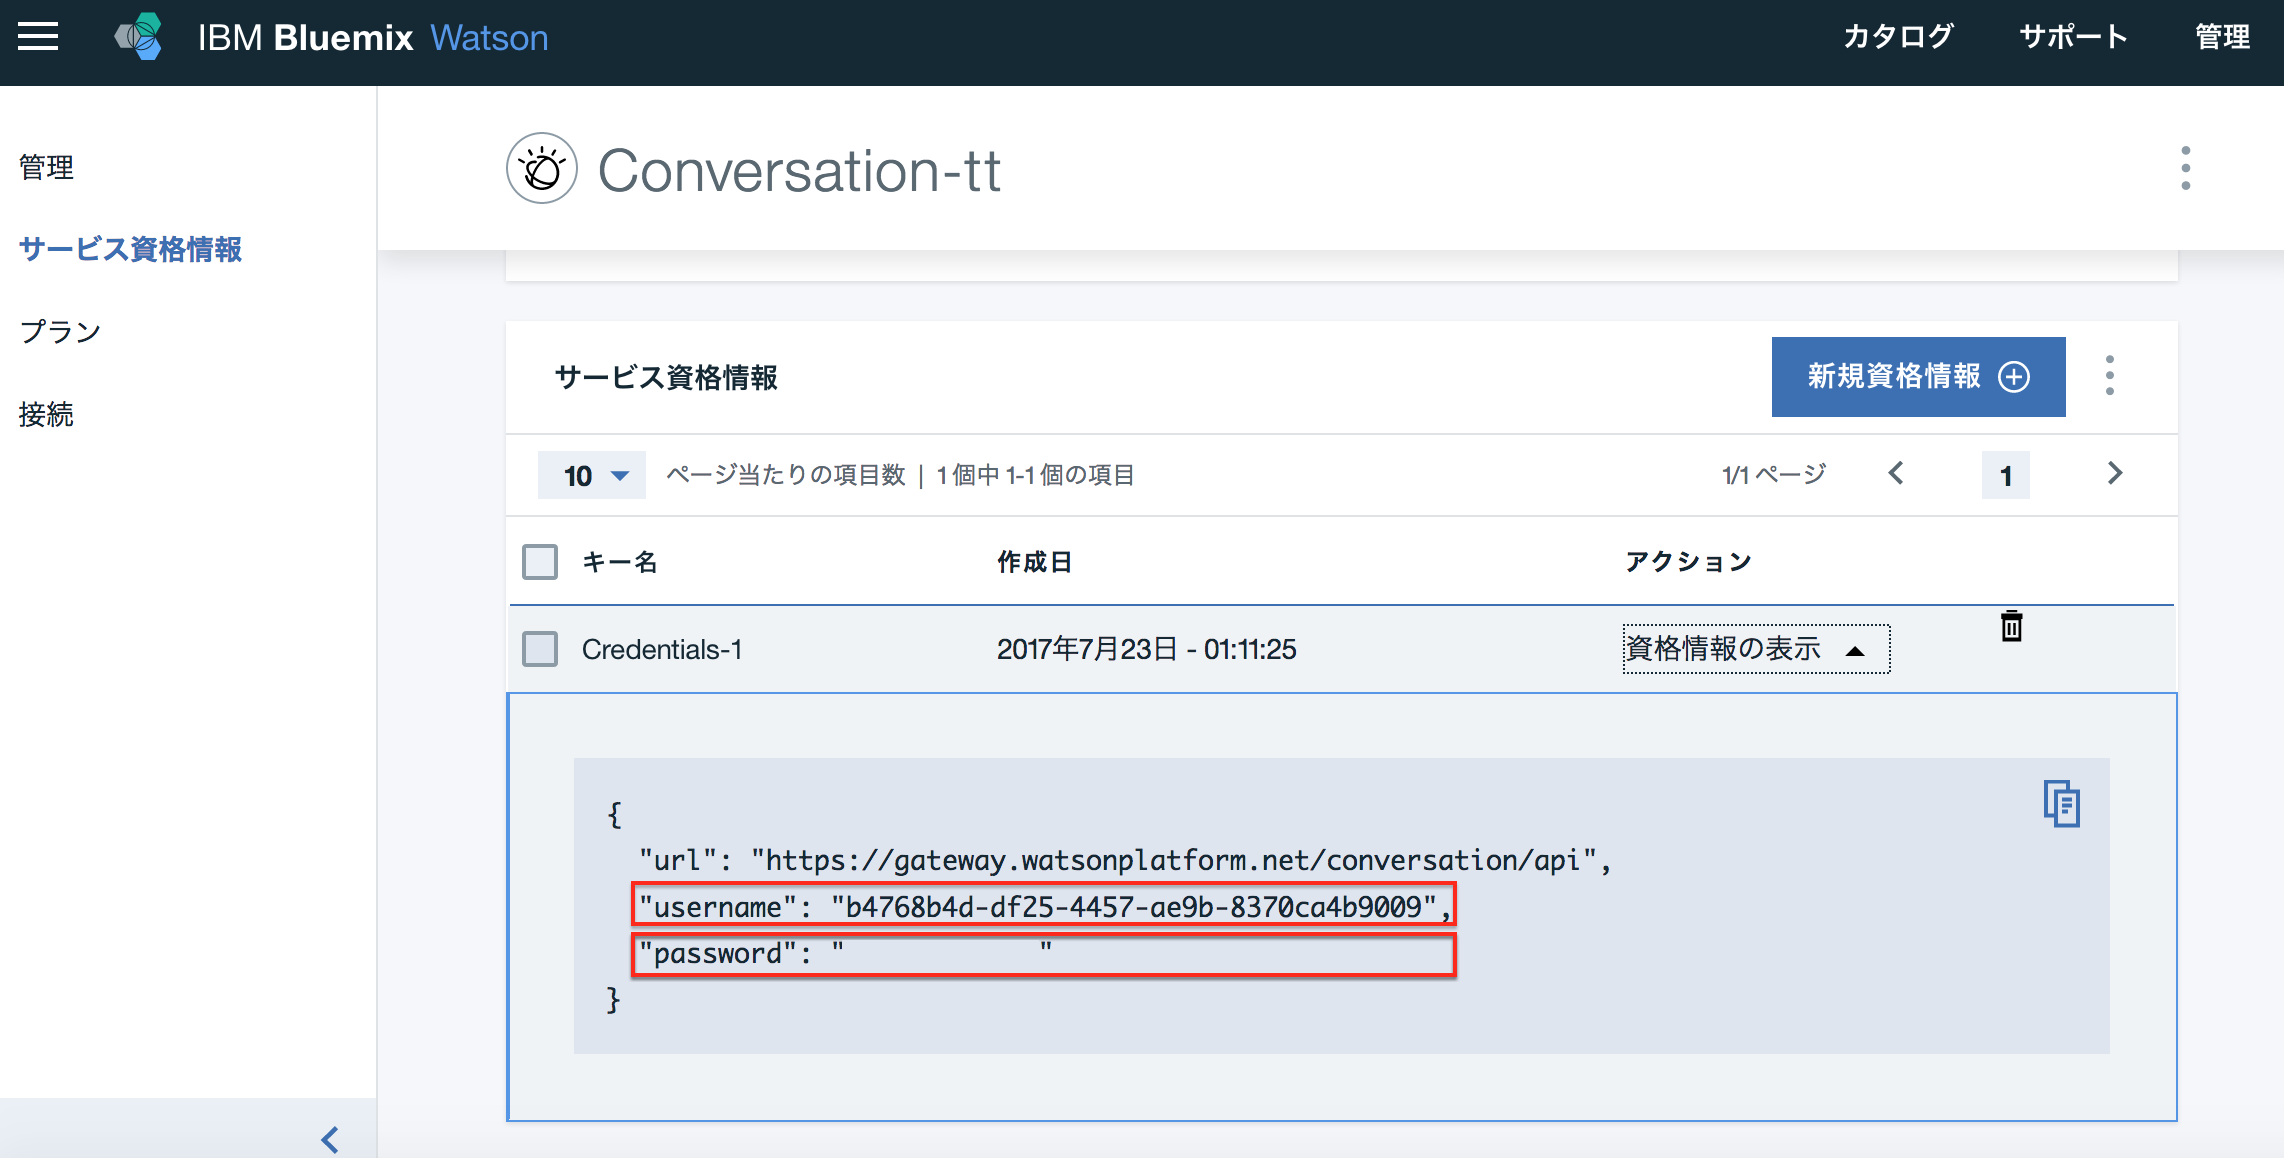Go to the previous page arrow
Screen dimensions: 2284x1158
(1896, 473)
